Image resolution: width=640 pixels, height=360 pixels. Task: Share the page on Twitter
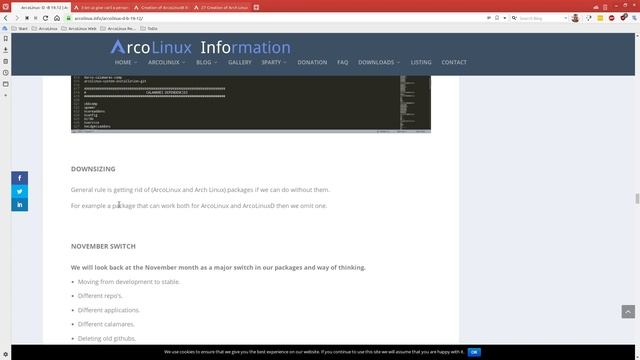(x=20, y=191)
